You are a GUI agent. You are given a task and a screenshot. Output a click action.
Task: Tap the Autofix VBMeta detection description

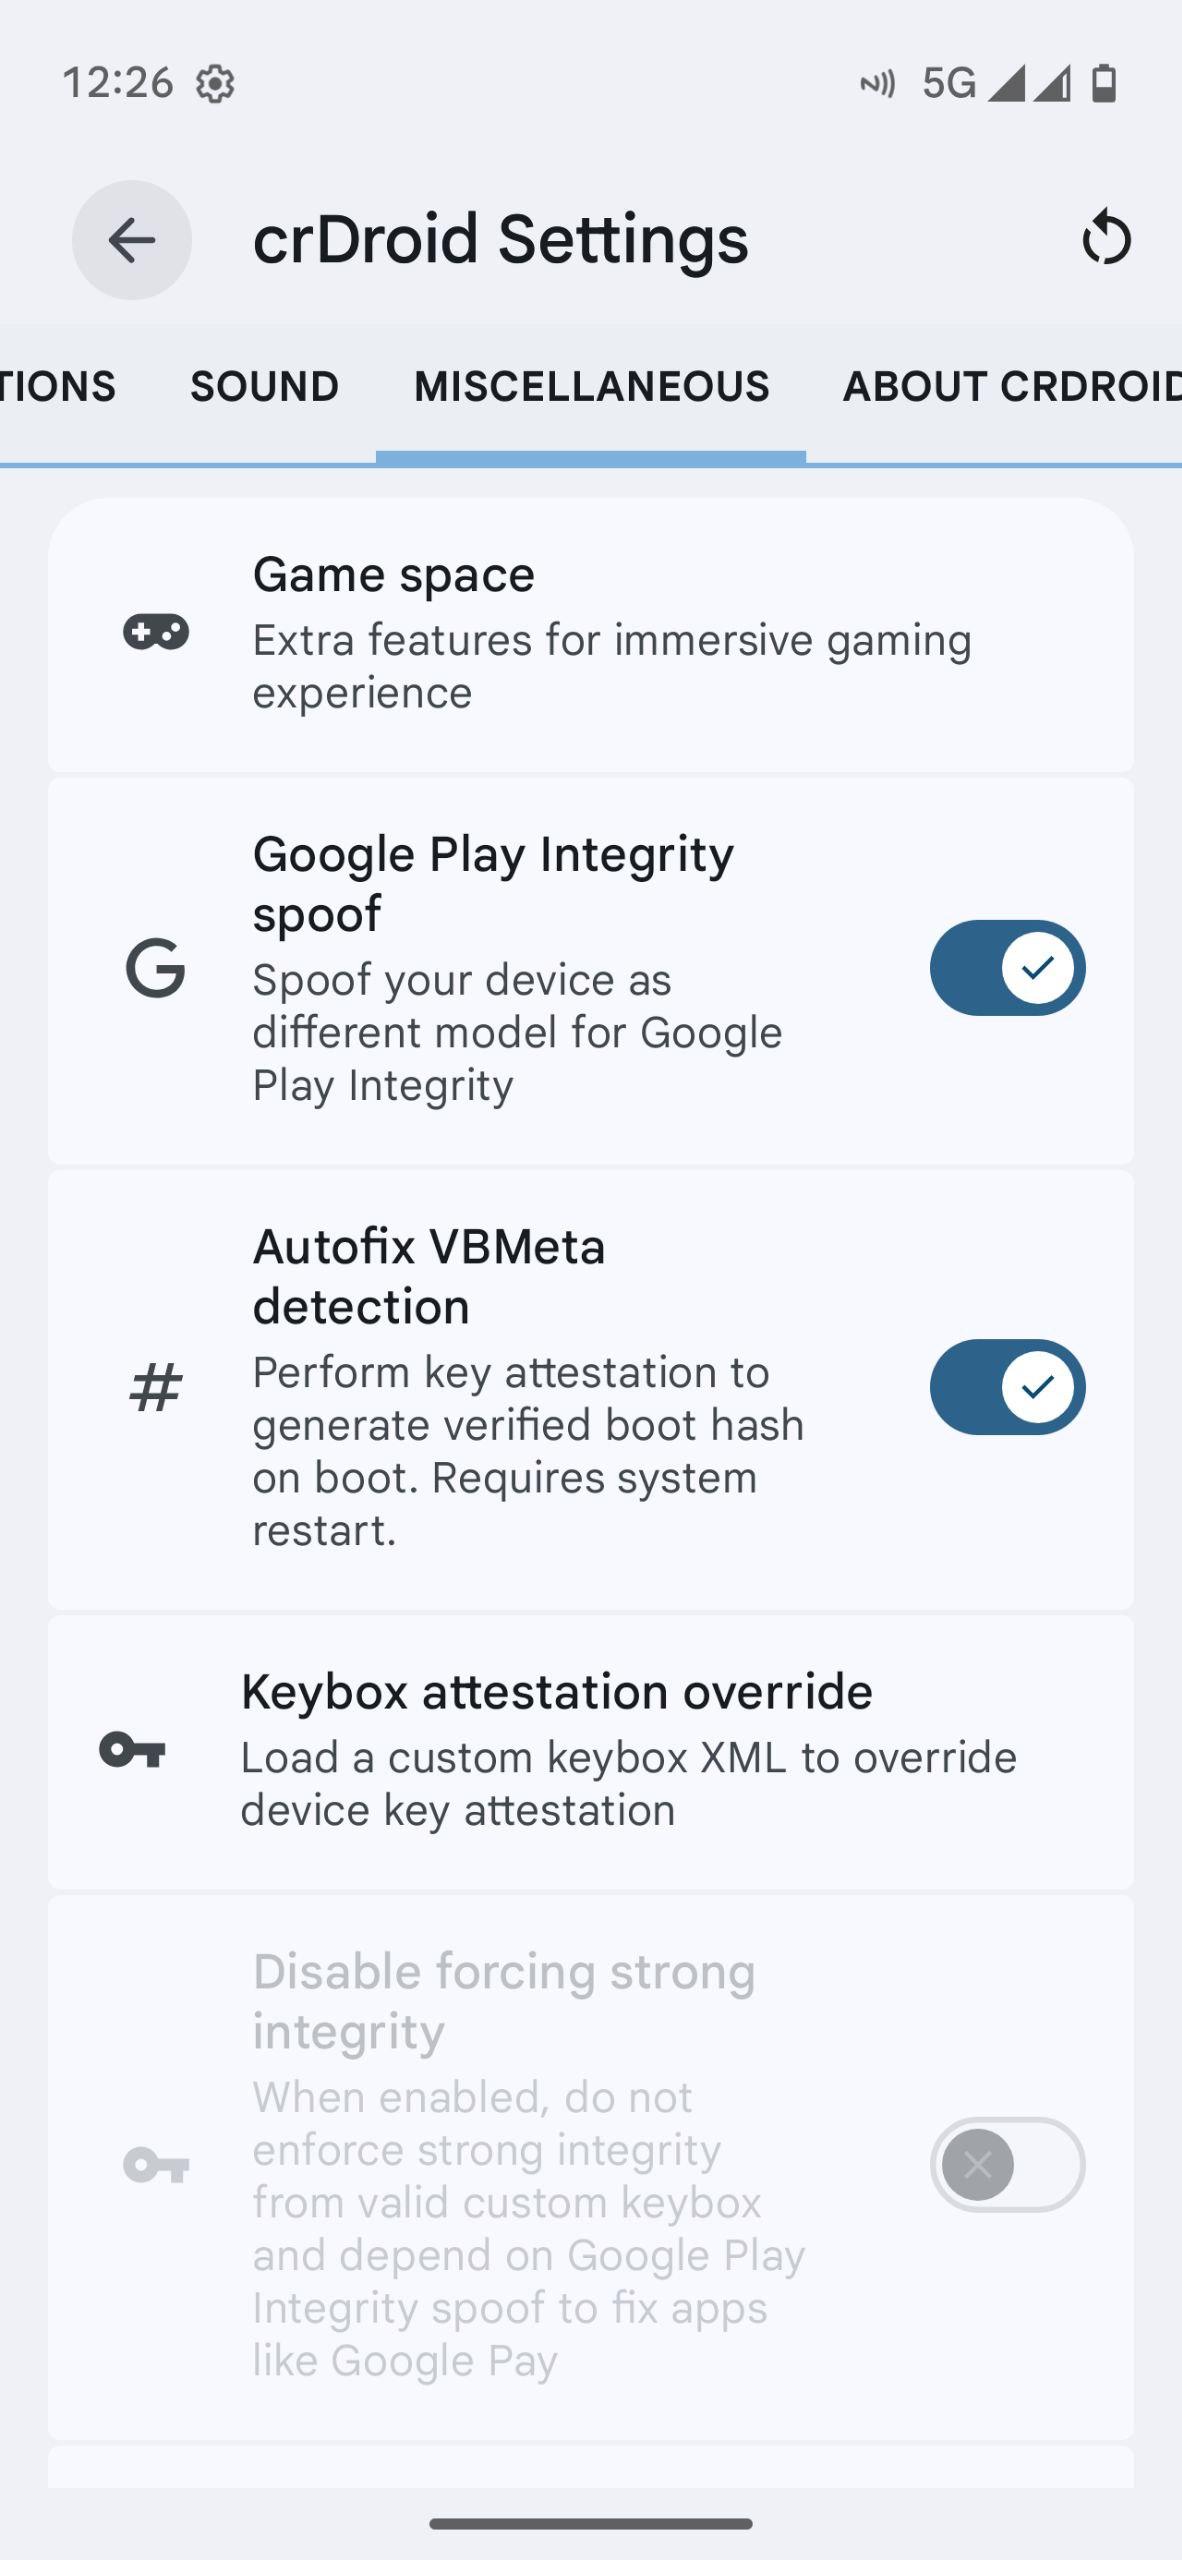528,1450
